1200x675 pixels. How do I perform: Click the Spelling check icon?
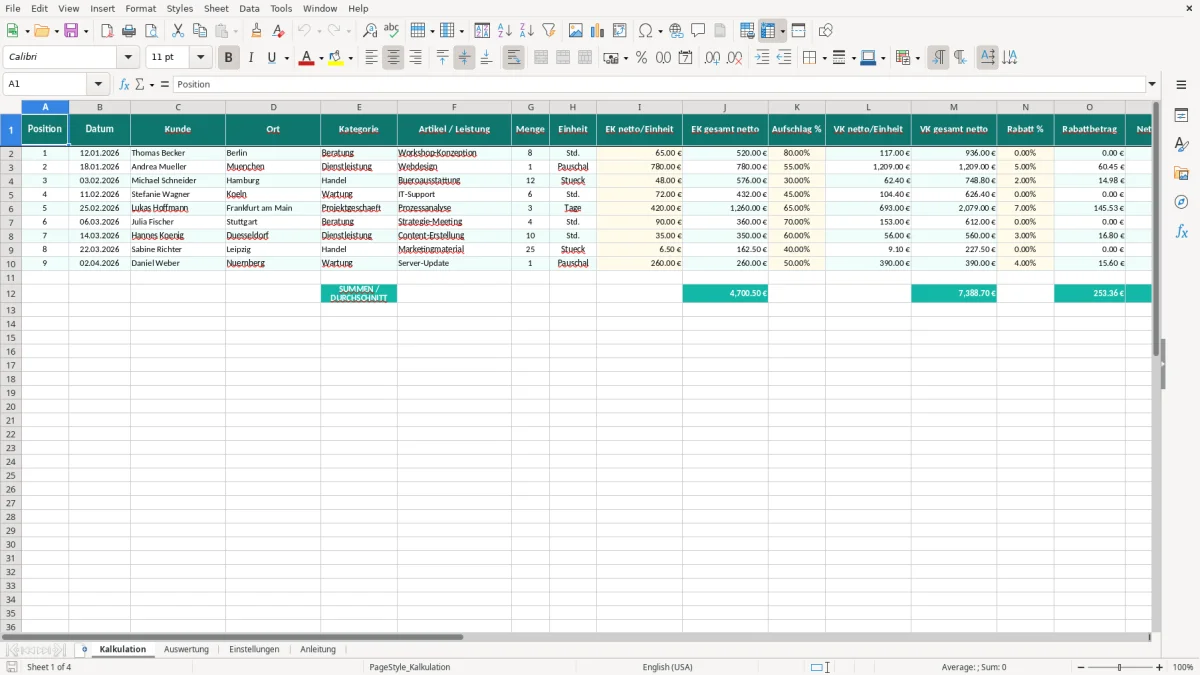[392, 31]
